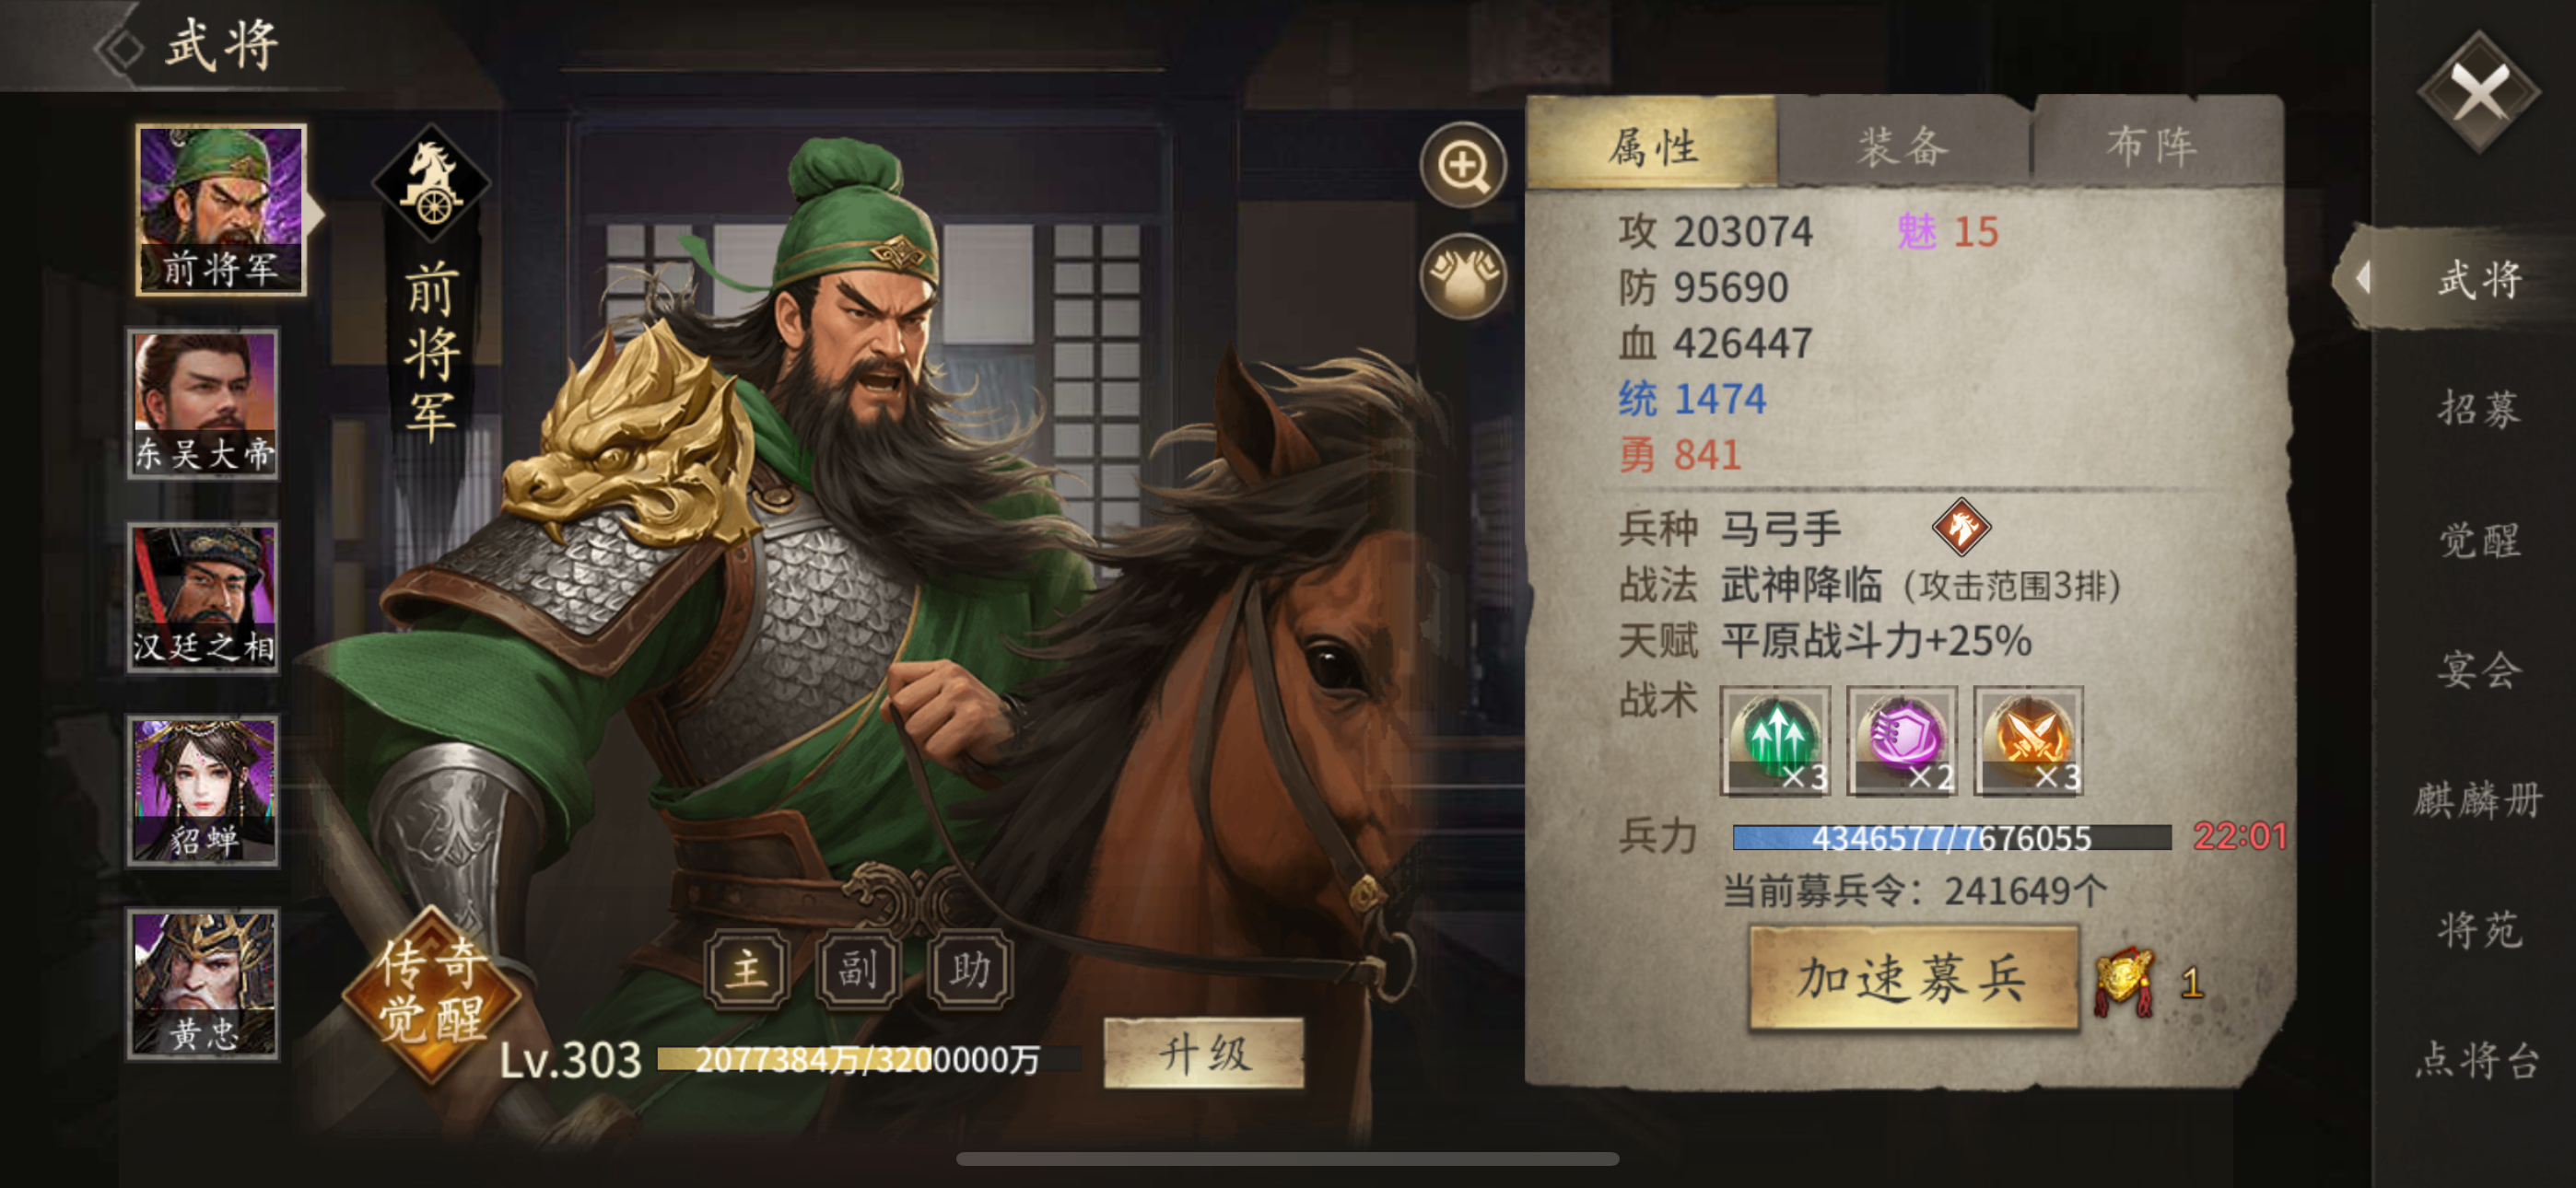Toggle the 助 assistant general slot

(970, 968)
